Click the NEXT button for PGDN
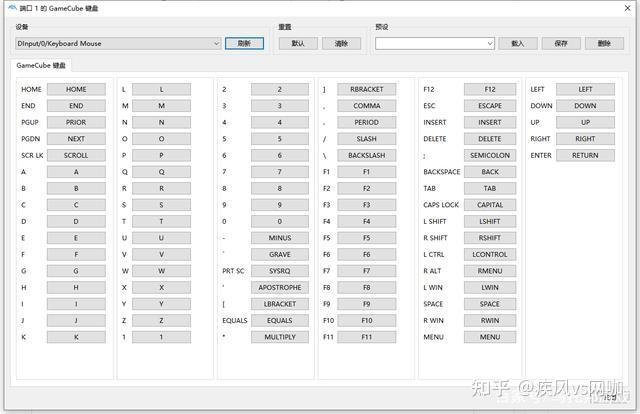Image resolution: width=640 pixels, height=414 pixels. (x=76, y=139)
